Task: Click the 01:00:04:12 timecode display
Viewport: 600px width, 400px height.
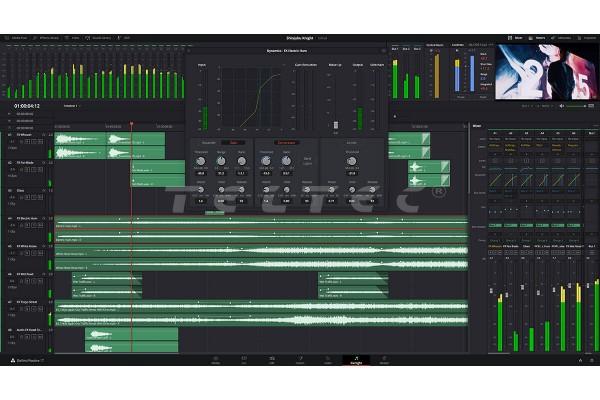Action: 27,104
